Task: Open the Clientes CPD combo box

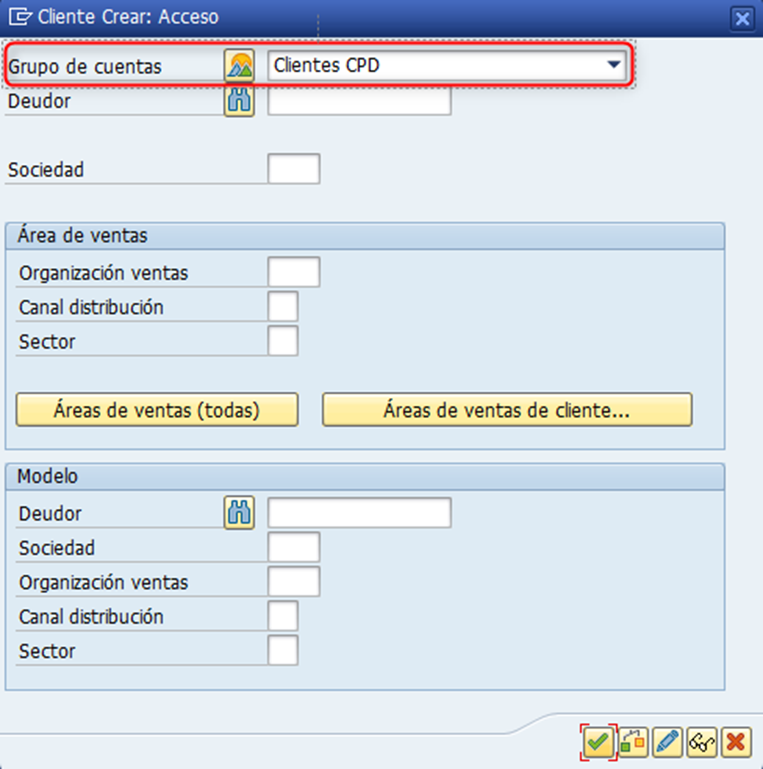Action: (447, 65)
